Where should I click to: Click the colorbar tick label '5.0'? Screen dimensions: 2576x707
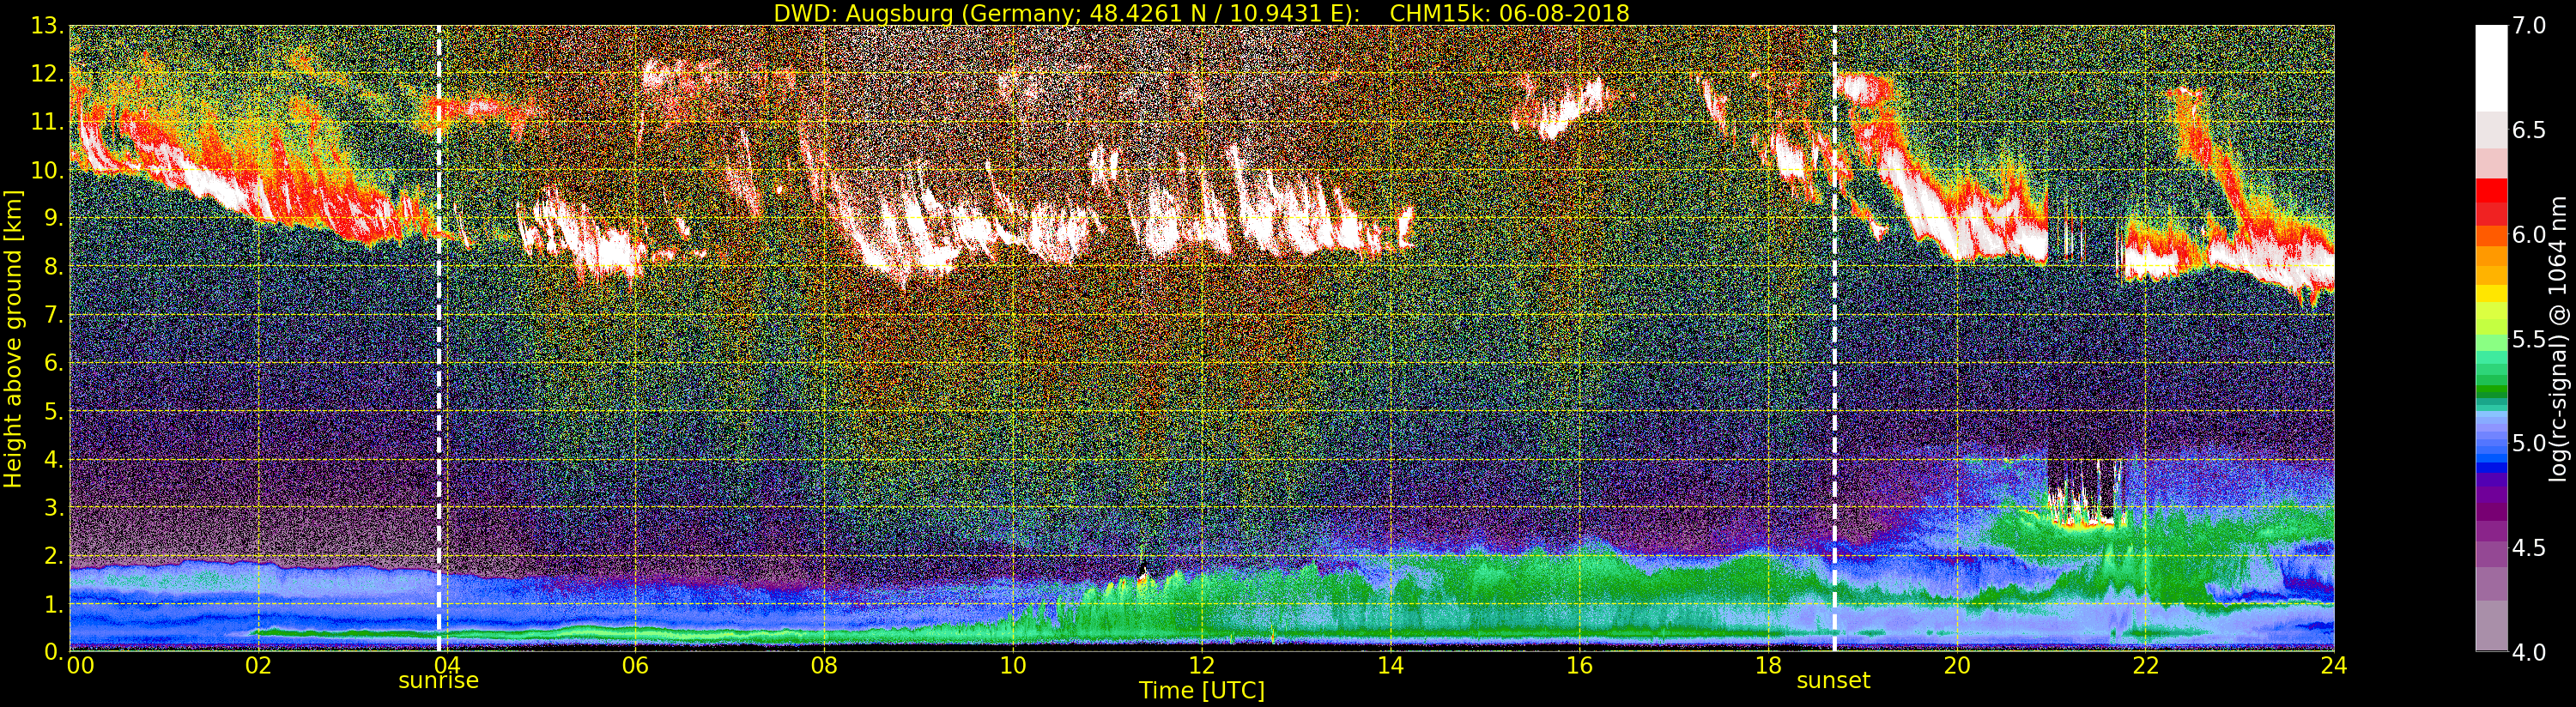(2529, 443)
